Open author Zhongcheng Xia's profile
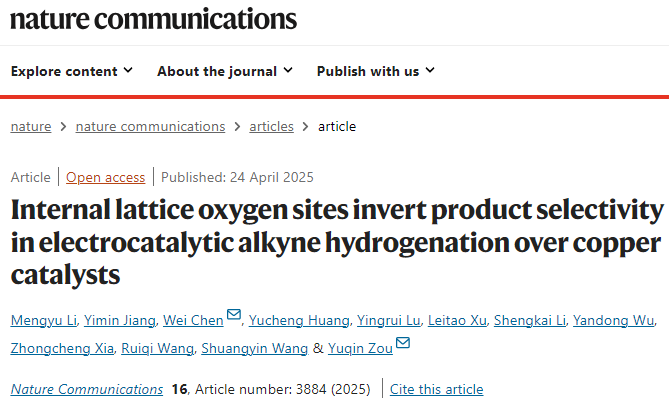Image resolution: width=669 pixels, height=404 pixels. (62, 349)
